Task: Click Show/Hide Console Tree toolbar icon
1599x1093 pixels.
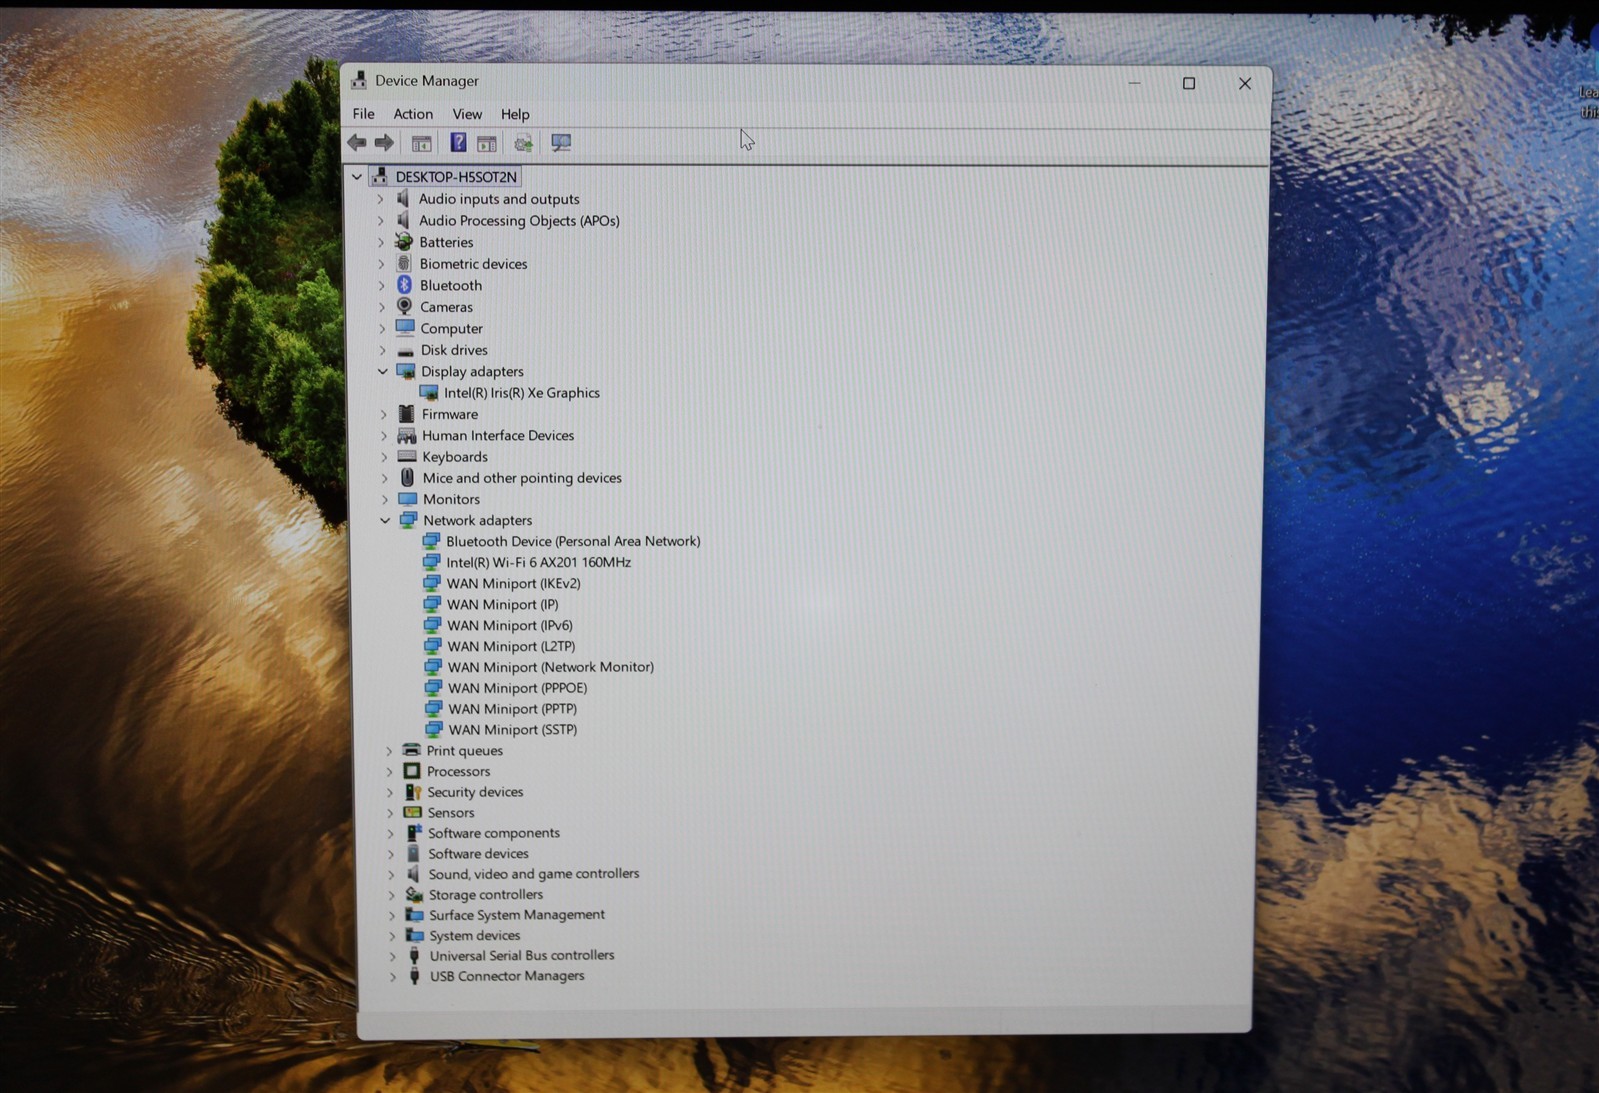Action: click(x=422, y=144)
